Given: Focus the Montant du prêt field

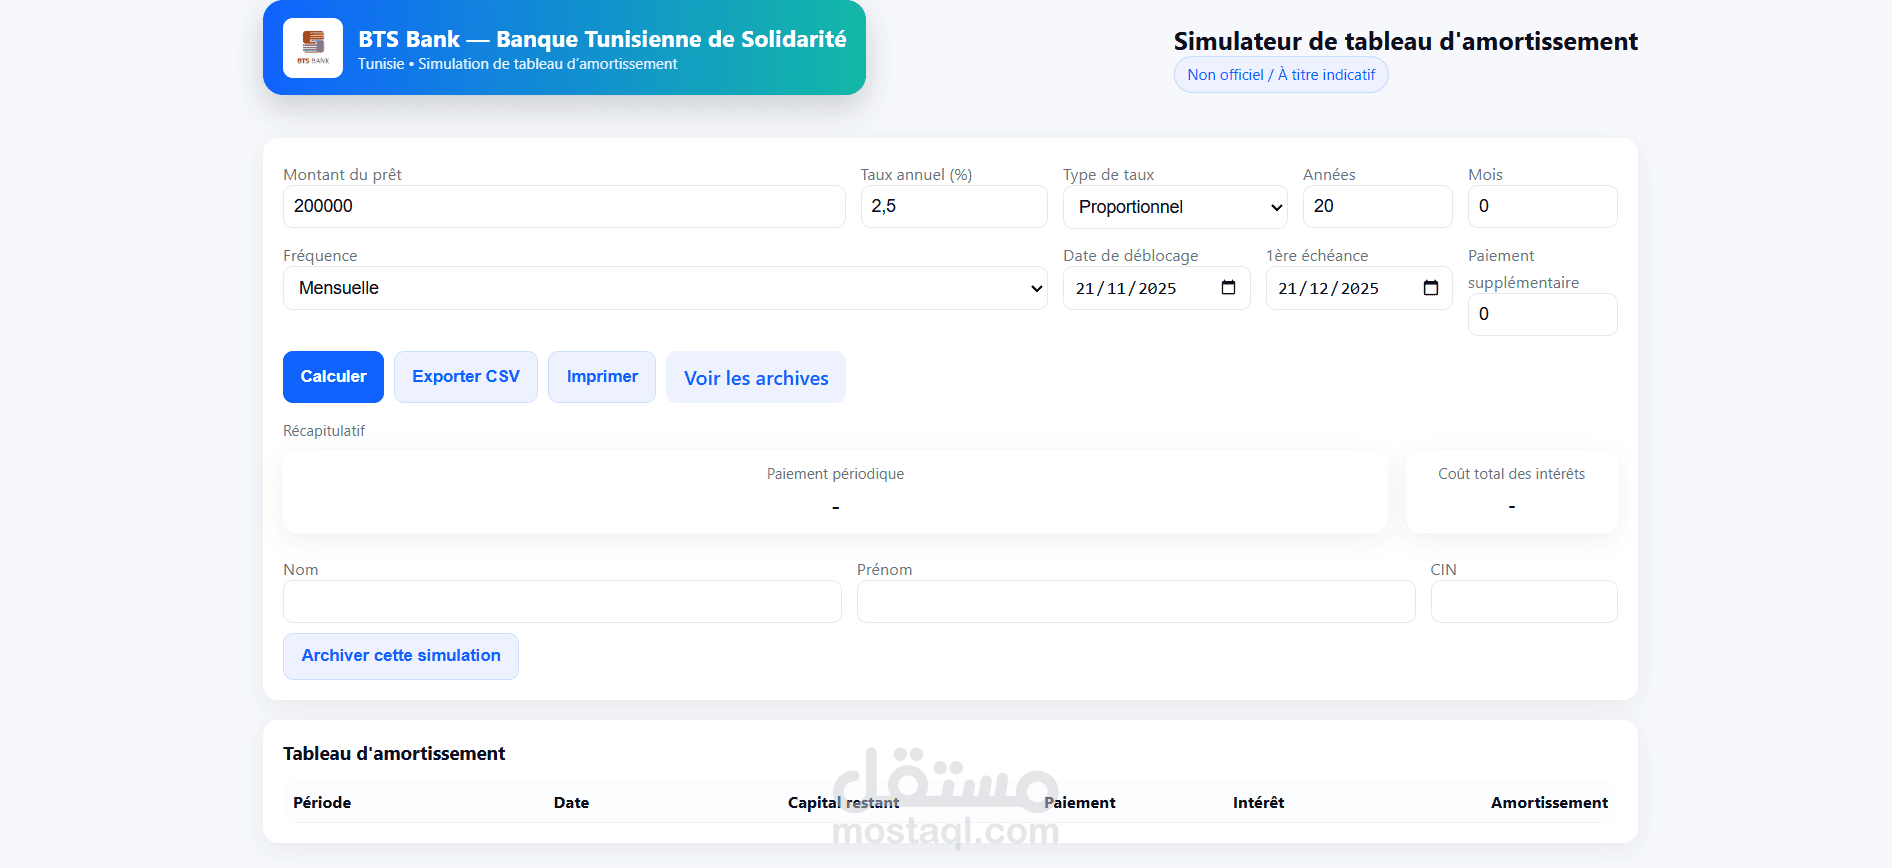Looking at the screenshot, I should pos(564,206).
